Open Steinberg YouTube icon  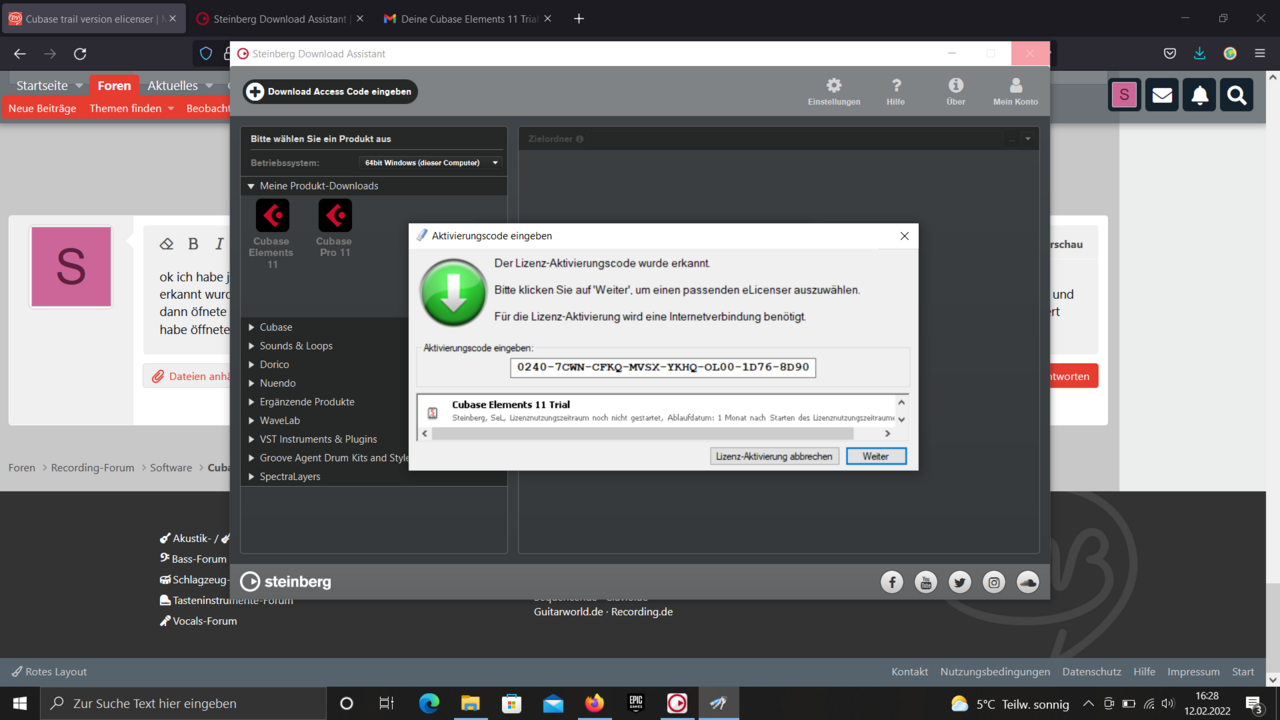(926, 582)
